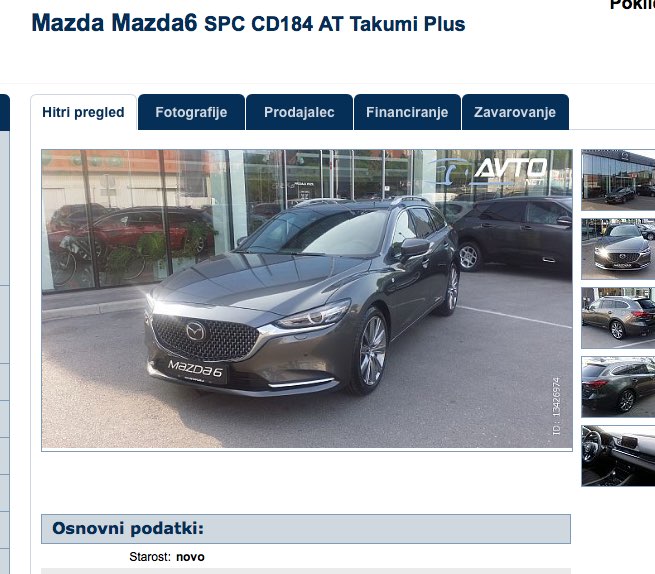Click the Mazda Mazda6 Takumi Plus title
The height and width of the screenshot is (574, 655).
coord(248,23)
